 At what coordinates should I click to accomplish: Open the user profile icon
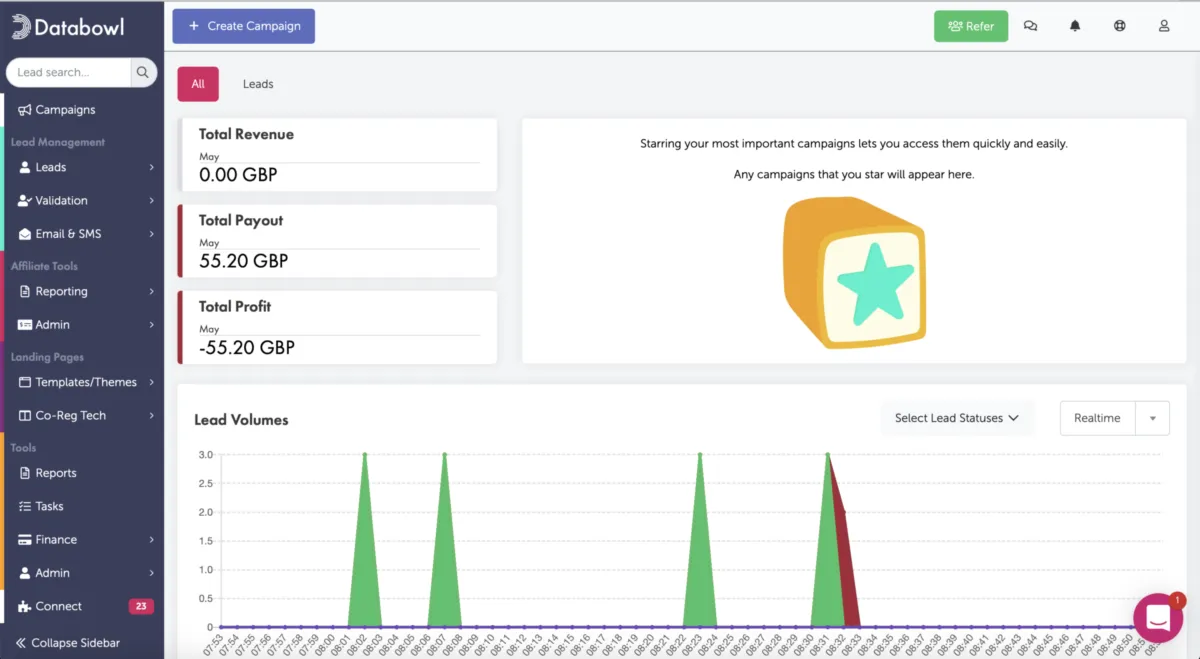pos(1164,26)
